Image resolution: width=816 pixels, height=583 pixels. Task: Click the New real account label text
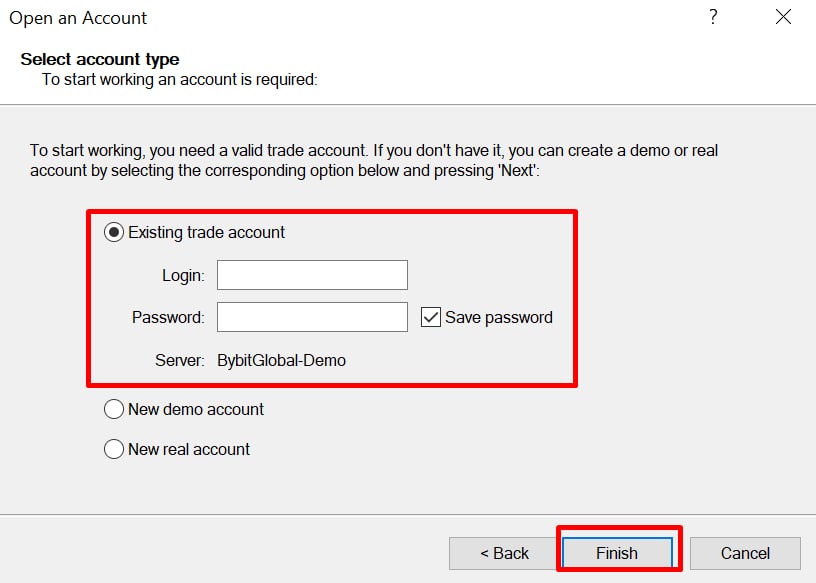click(189, 449)
